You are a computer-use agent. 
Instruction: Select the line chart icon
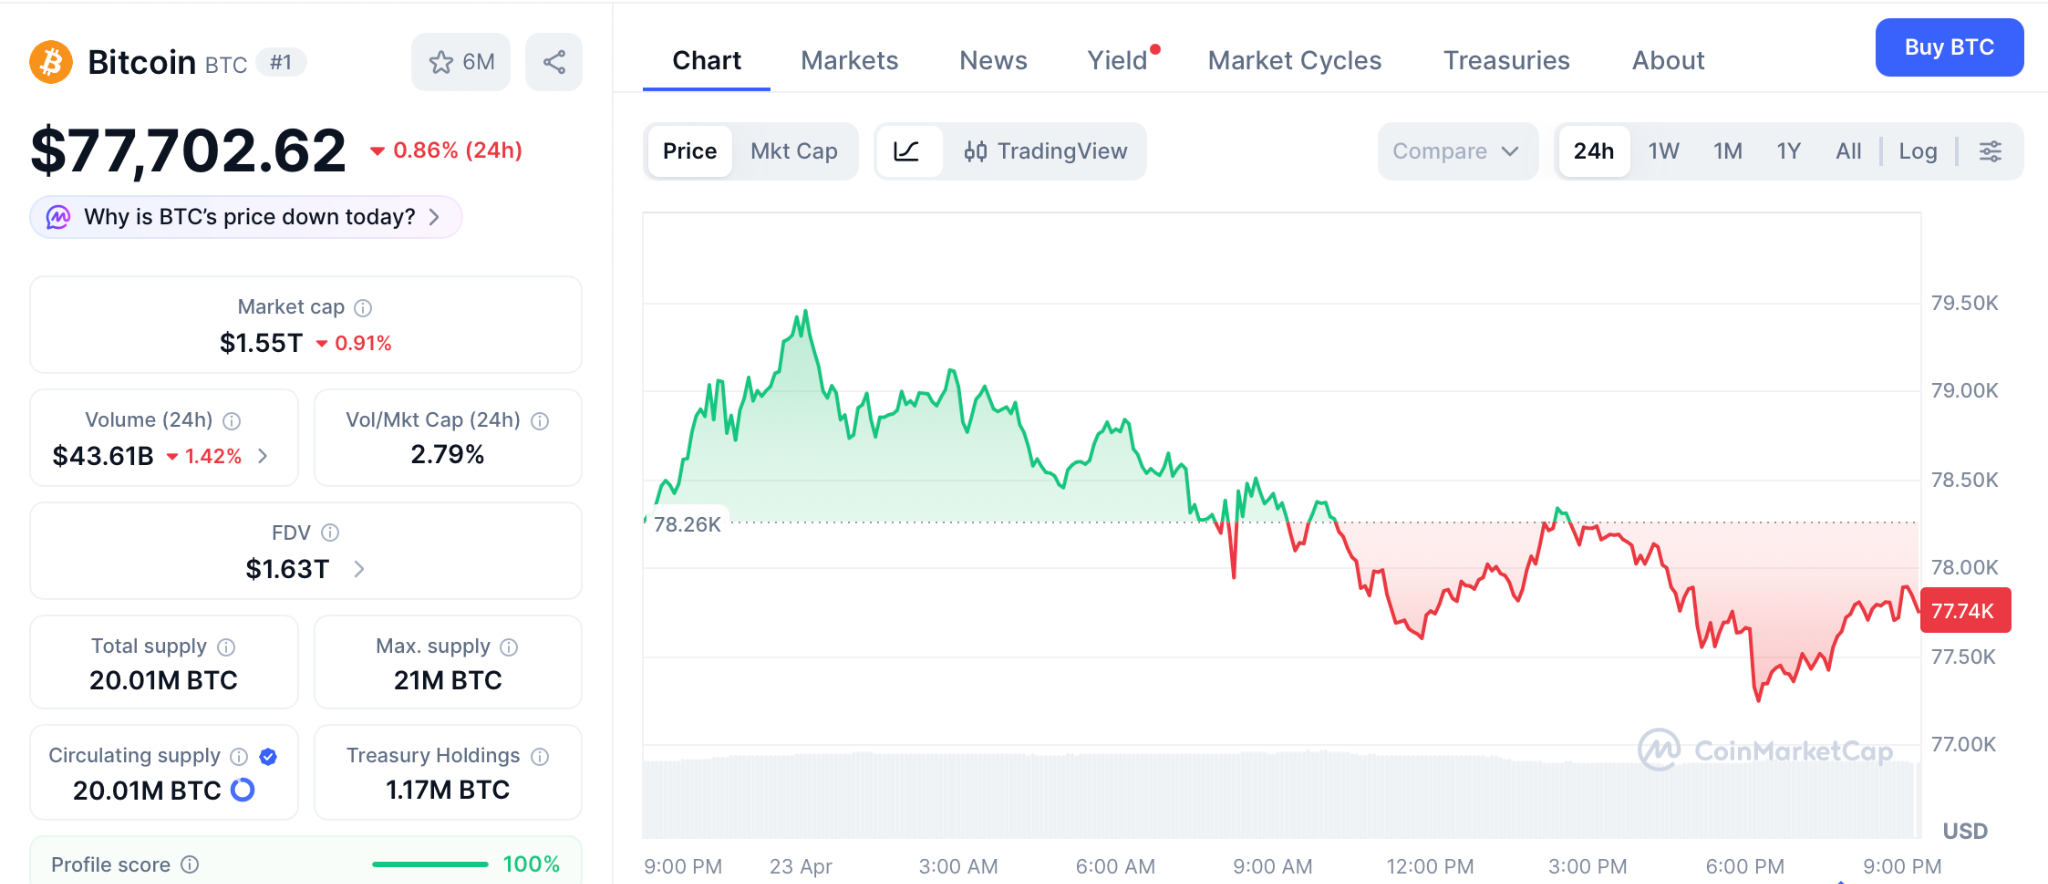(907, 151)
